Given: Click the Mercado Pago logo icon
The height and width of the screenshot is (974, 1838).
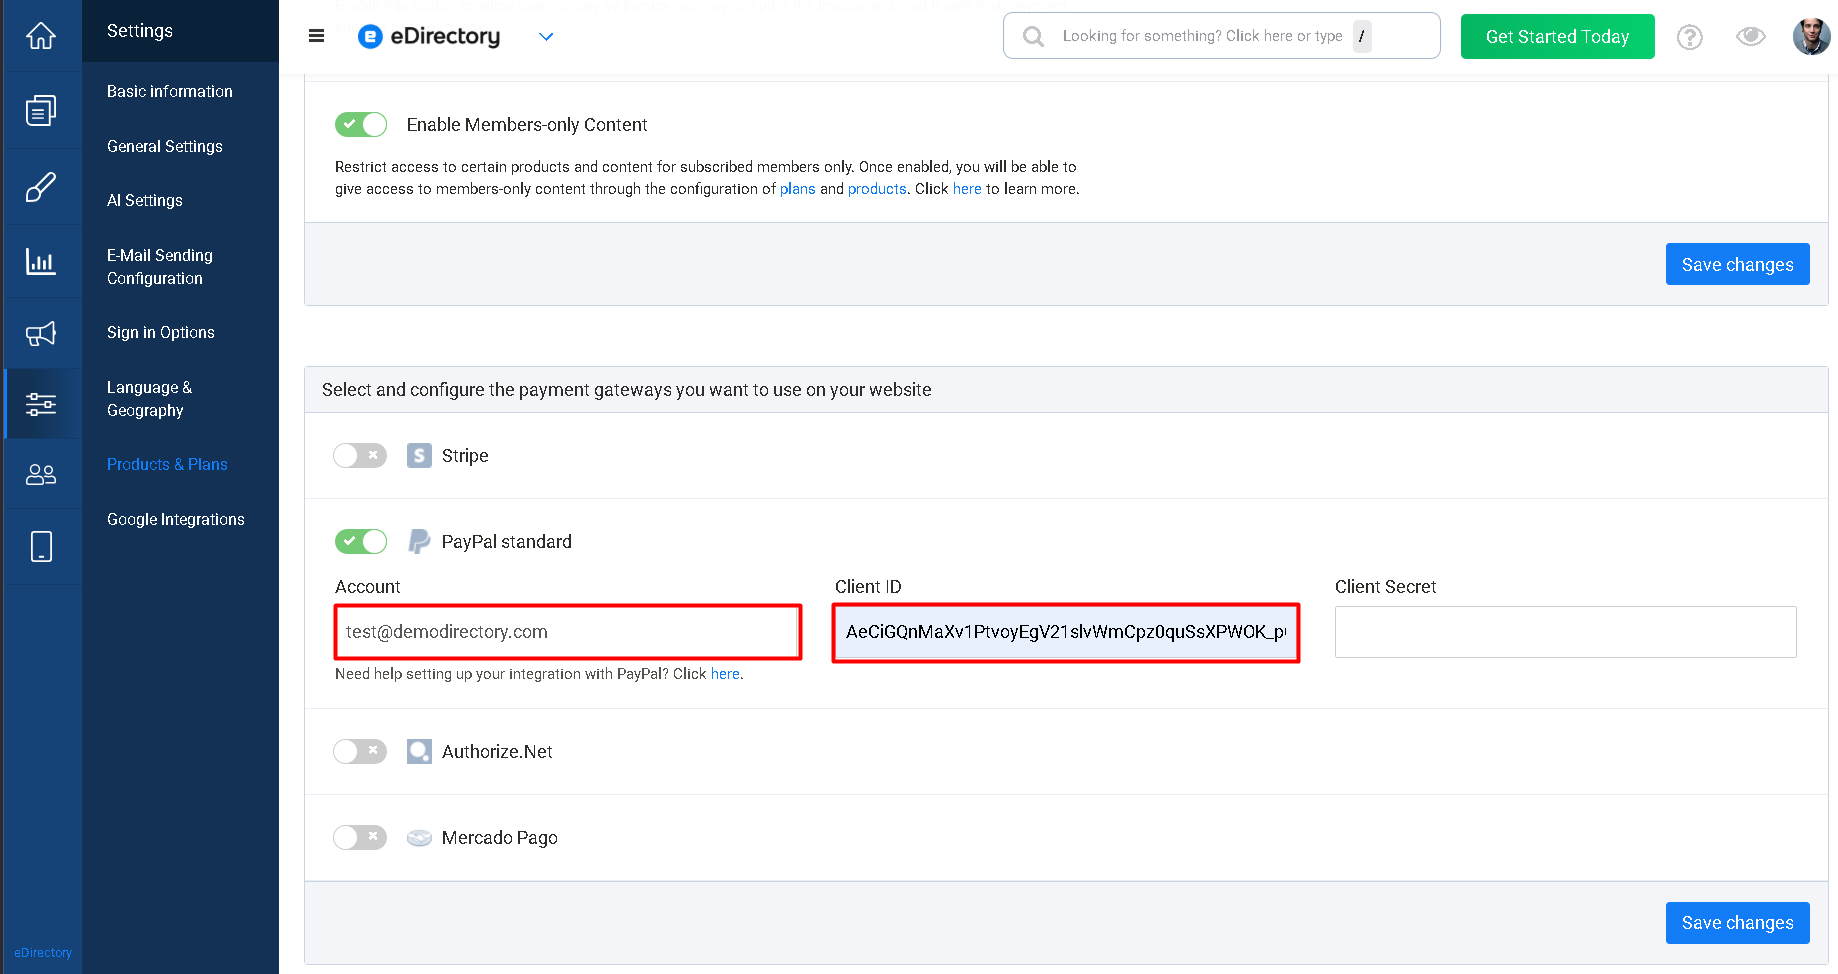Looking at the screenshot, I should [420, 838].
